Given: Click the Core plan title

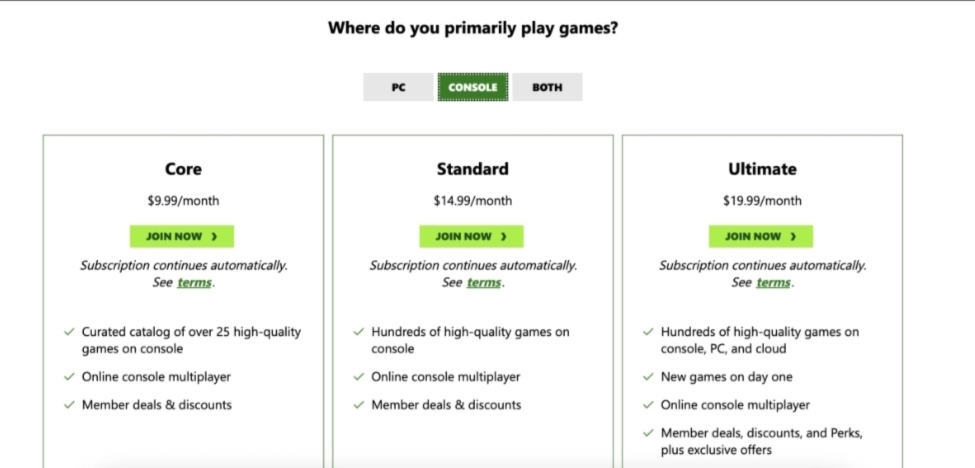Looking at the screenshot, I should (183, 169).
